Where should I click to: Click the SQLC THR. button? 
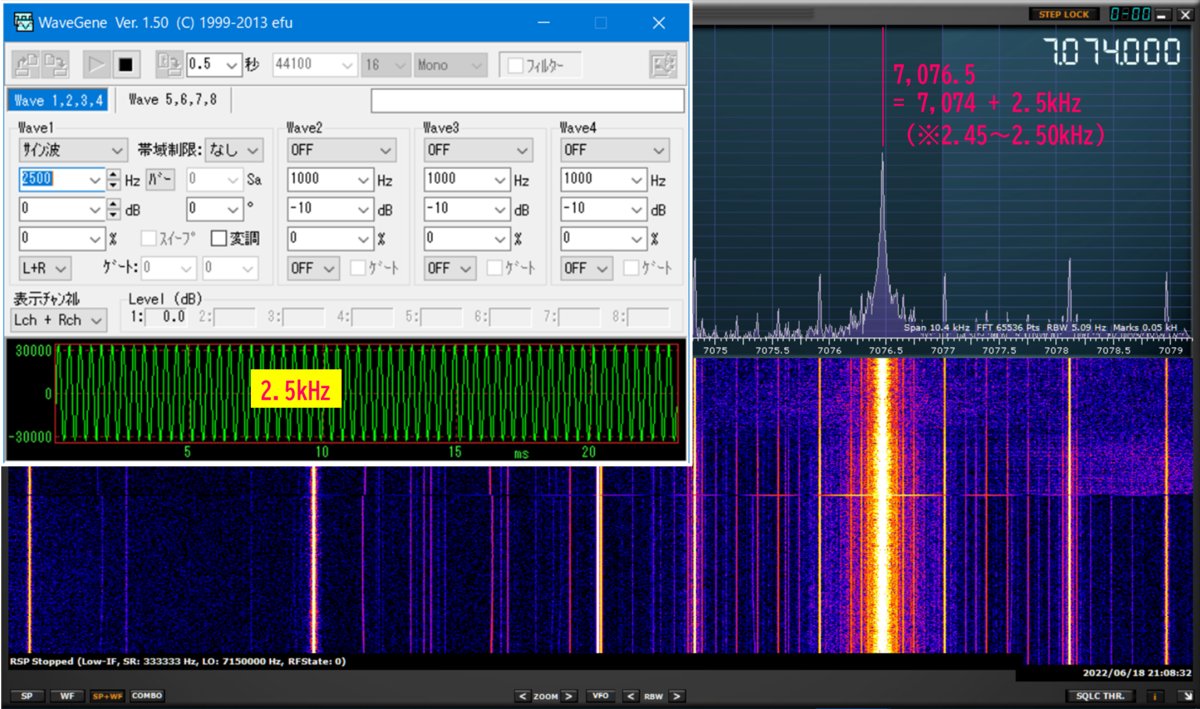(1101, 696)
